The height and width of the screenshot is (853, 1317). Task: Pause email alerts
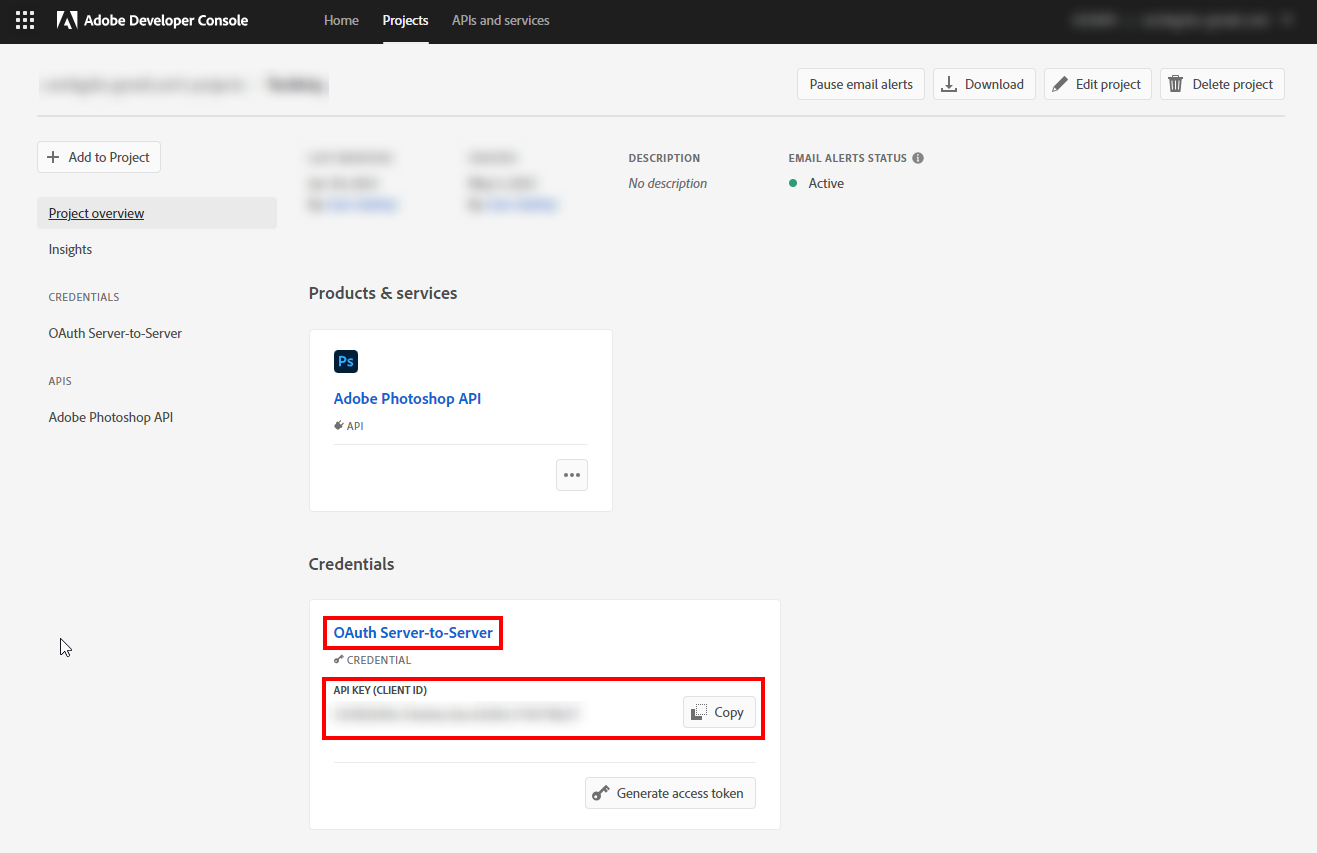pyautogui.click(x=861, y=84)
